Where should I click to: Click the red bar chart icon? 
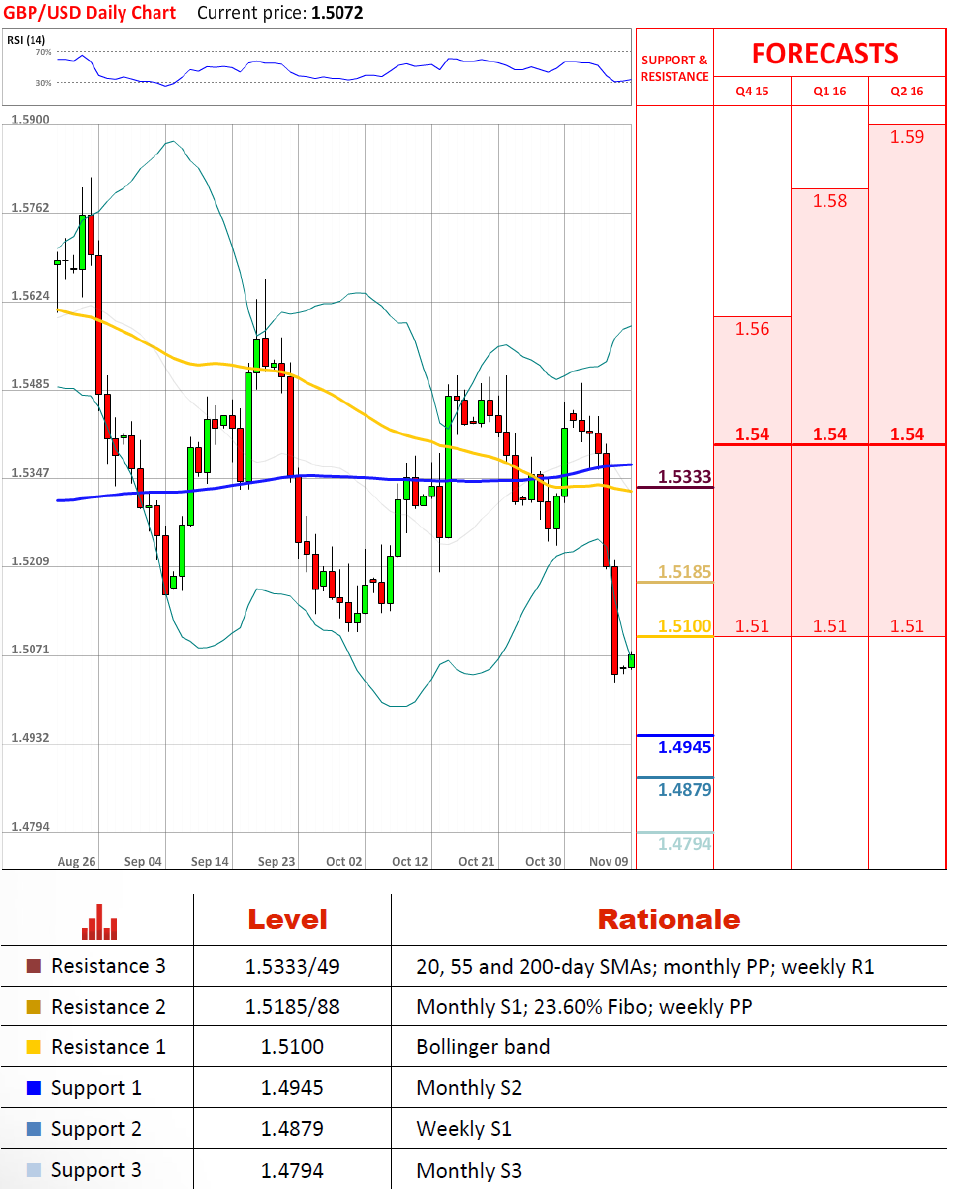click(99, 922)
